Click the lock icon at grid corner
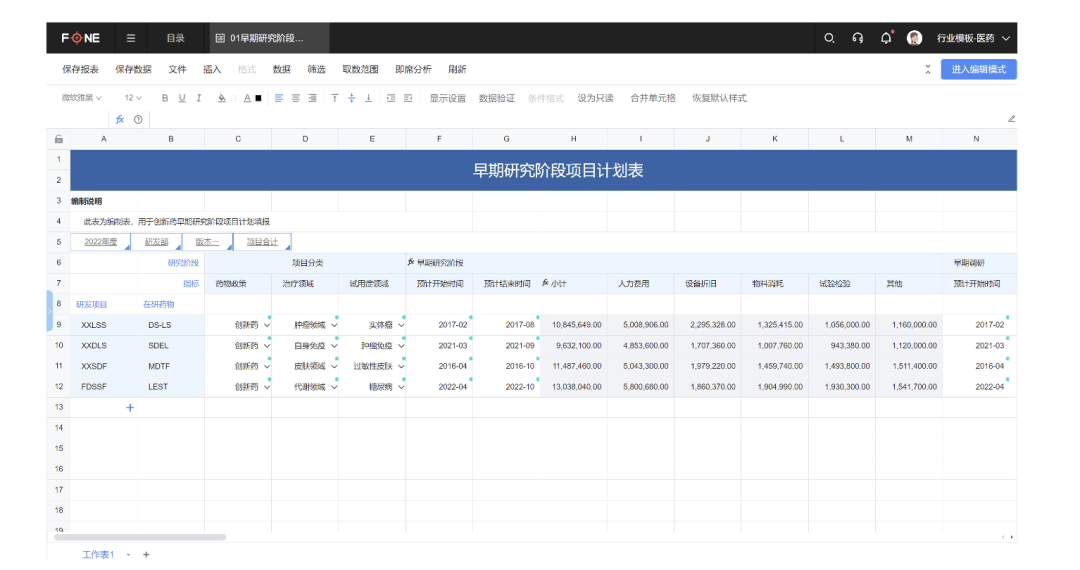 59,139
